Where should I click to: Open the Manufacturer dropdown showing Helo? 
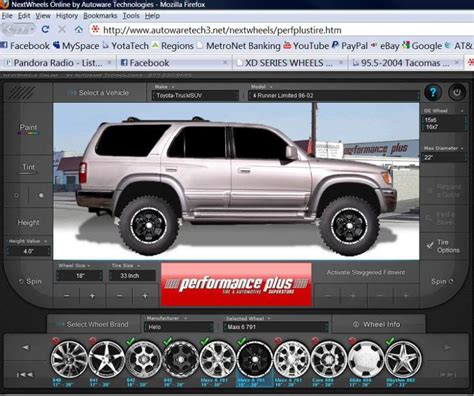[x=178, y=327]
